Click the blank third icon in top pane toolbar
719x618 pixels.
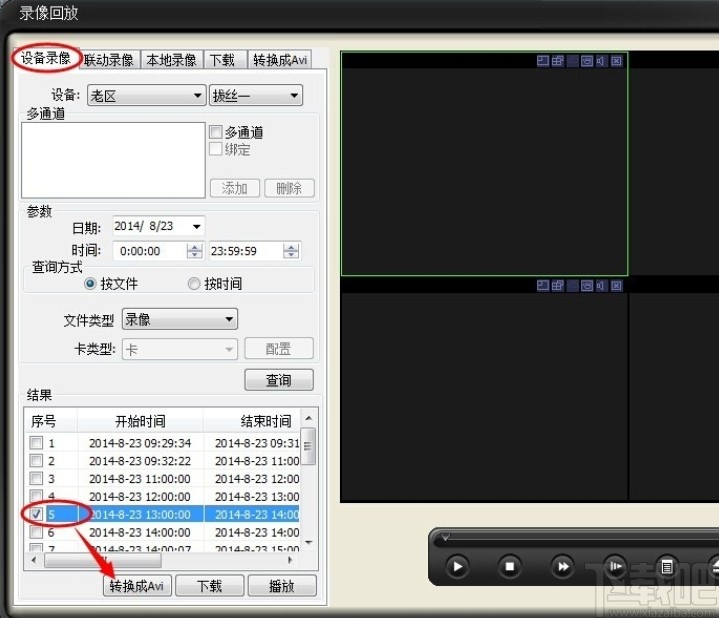pos(572,61)
